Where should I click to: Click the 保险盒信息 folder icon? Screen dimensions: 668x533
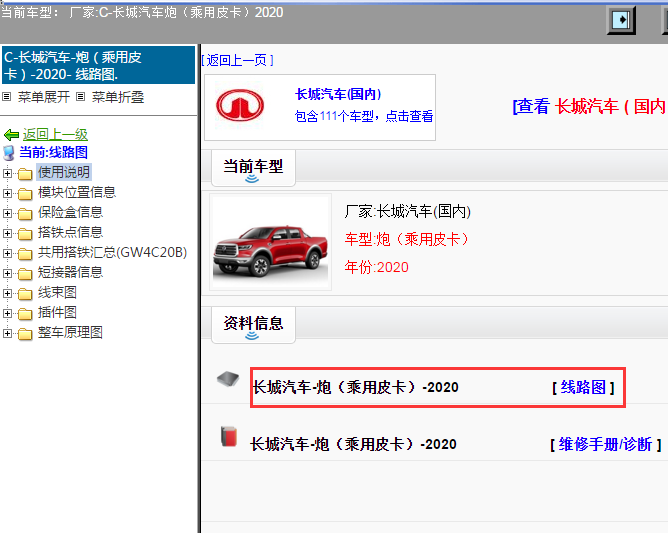tap(25, 214)
